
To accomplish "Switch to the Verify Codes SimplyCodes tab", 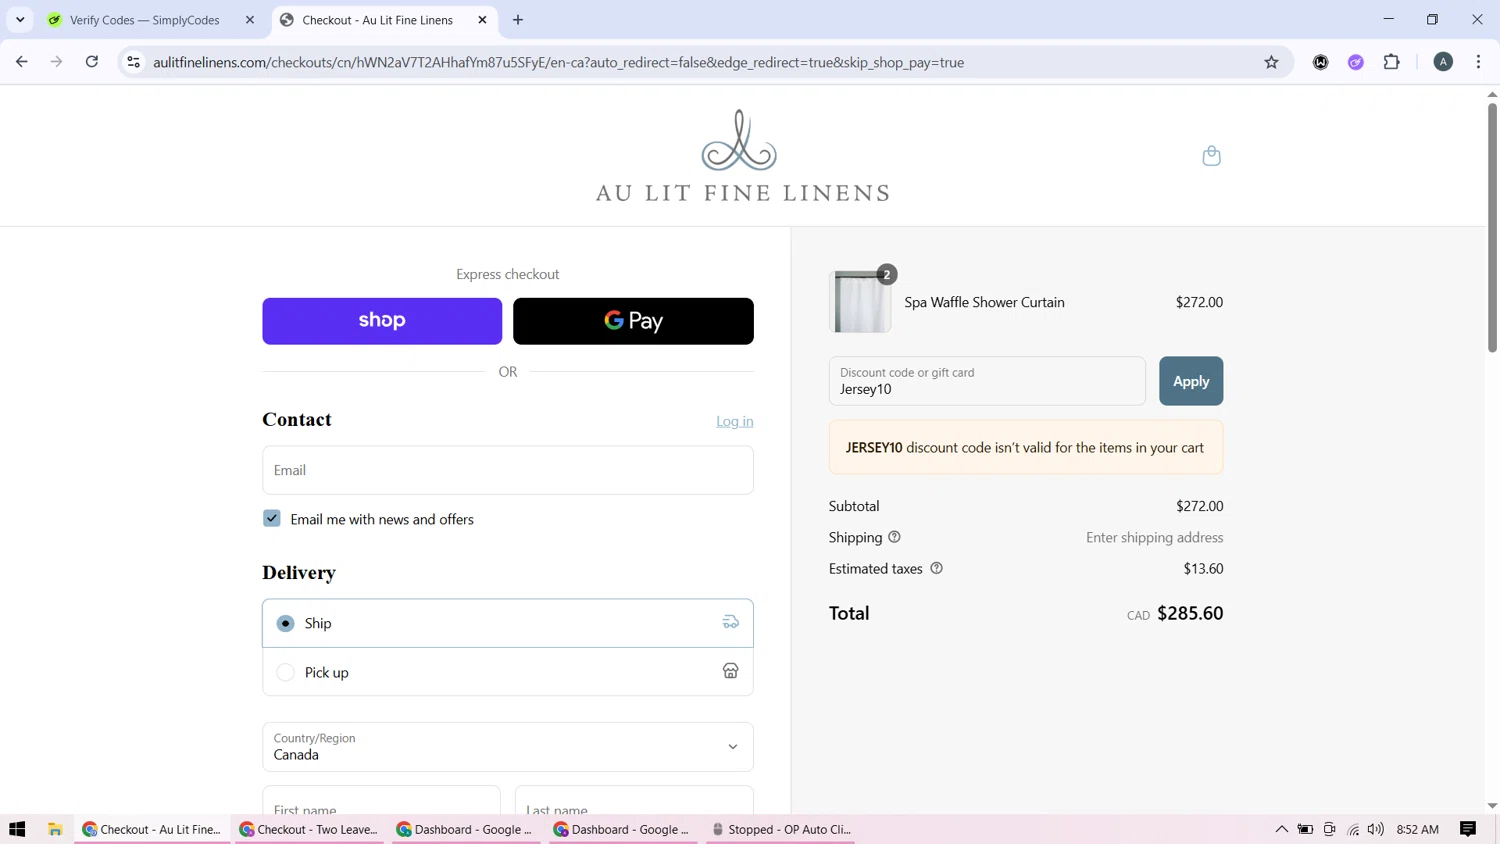I will [144, 20].
